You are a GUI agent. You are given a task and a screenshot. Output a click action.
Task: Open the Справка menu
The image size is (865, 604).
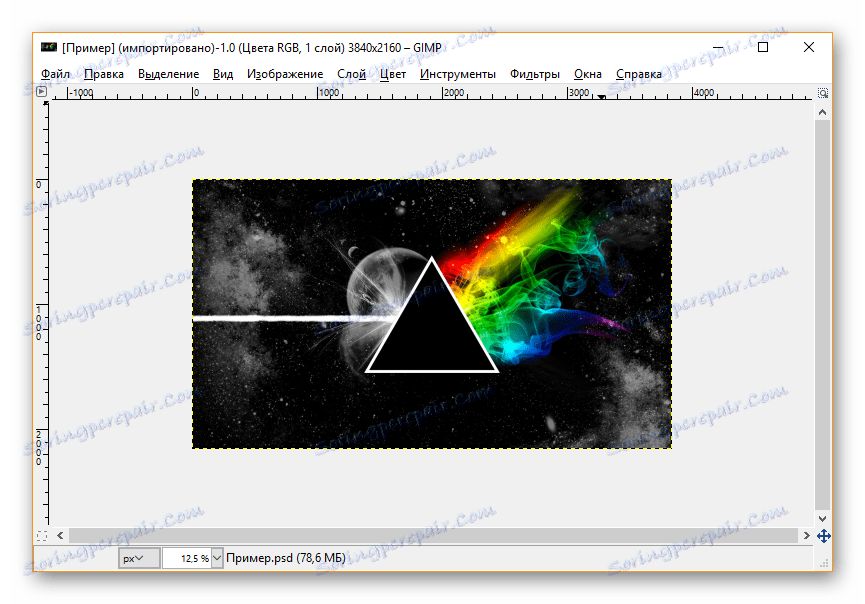639,74
